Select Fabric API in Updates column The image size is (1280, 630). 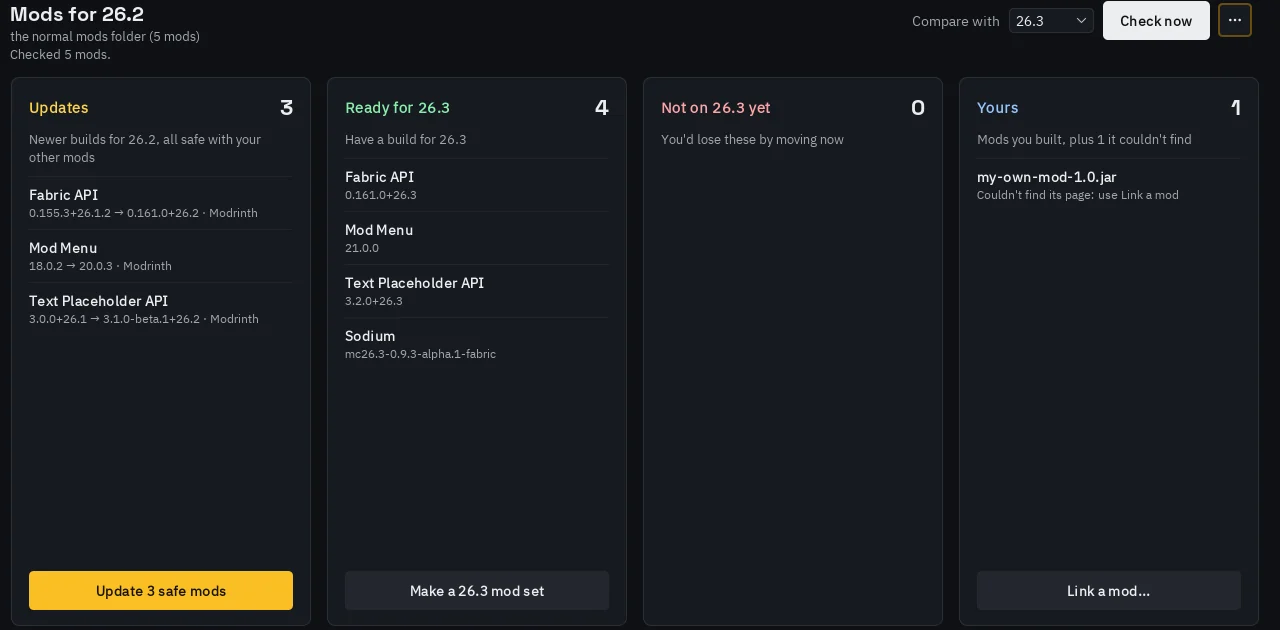tap(161, 203)
